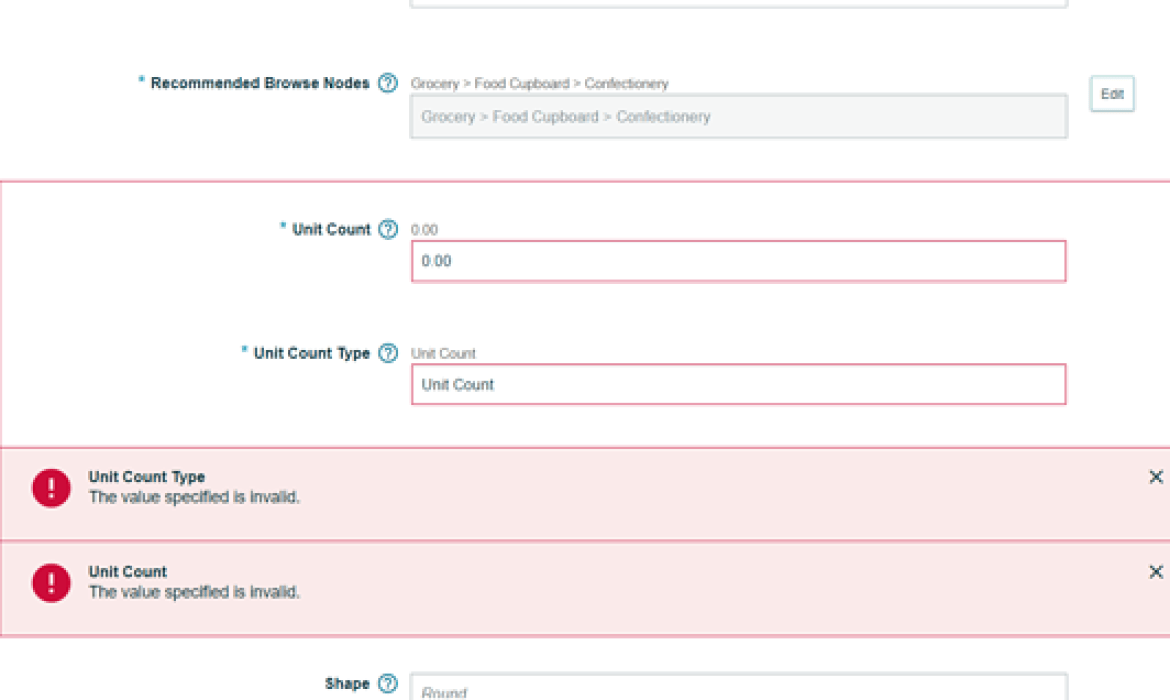Click the 'Recommended Browse Nodes' label
The image size is (1170, 700).
click(x=260, y=83)
